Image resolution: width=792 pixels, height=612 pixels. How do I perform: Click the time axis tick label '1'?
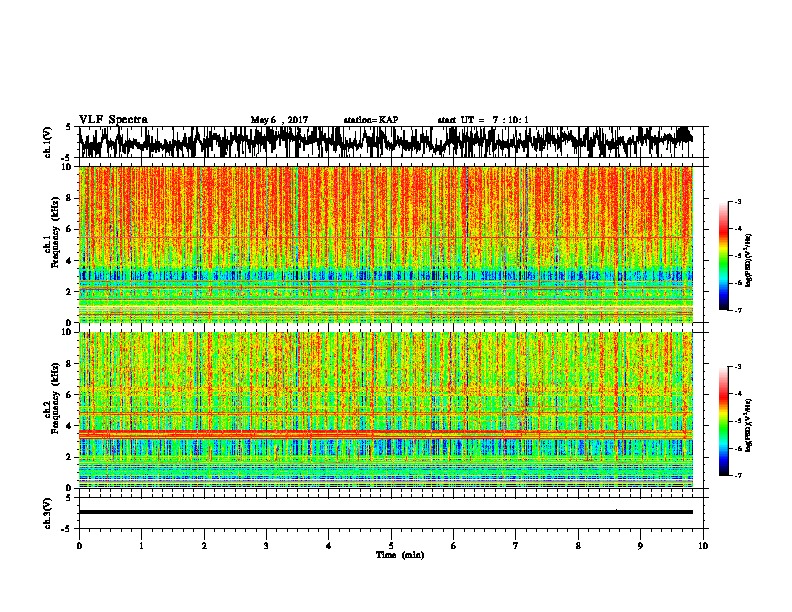[x=141, y=546]
